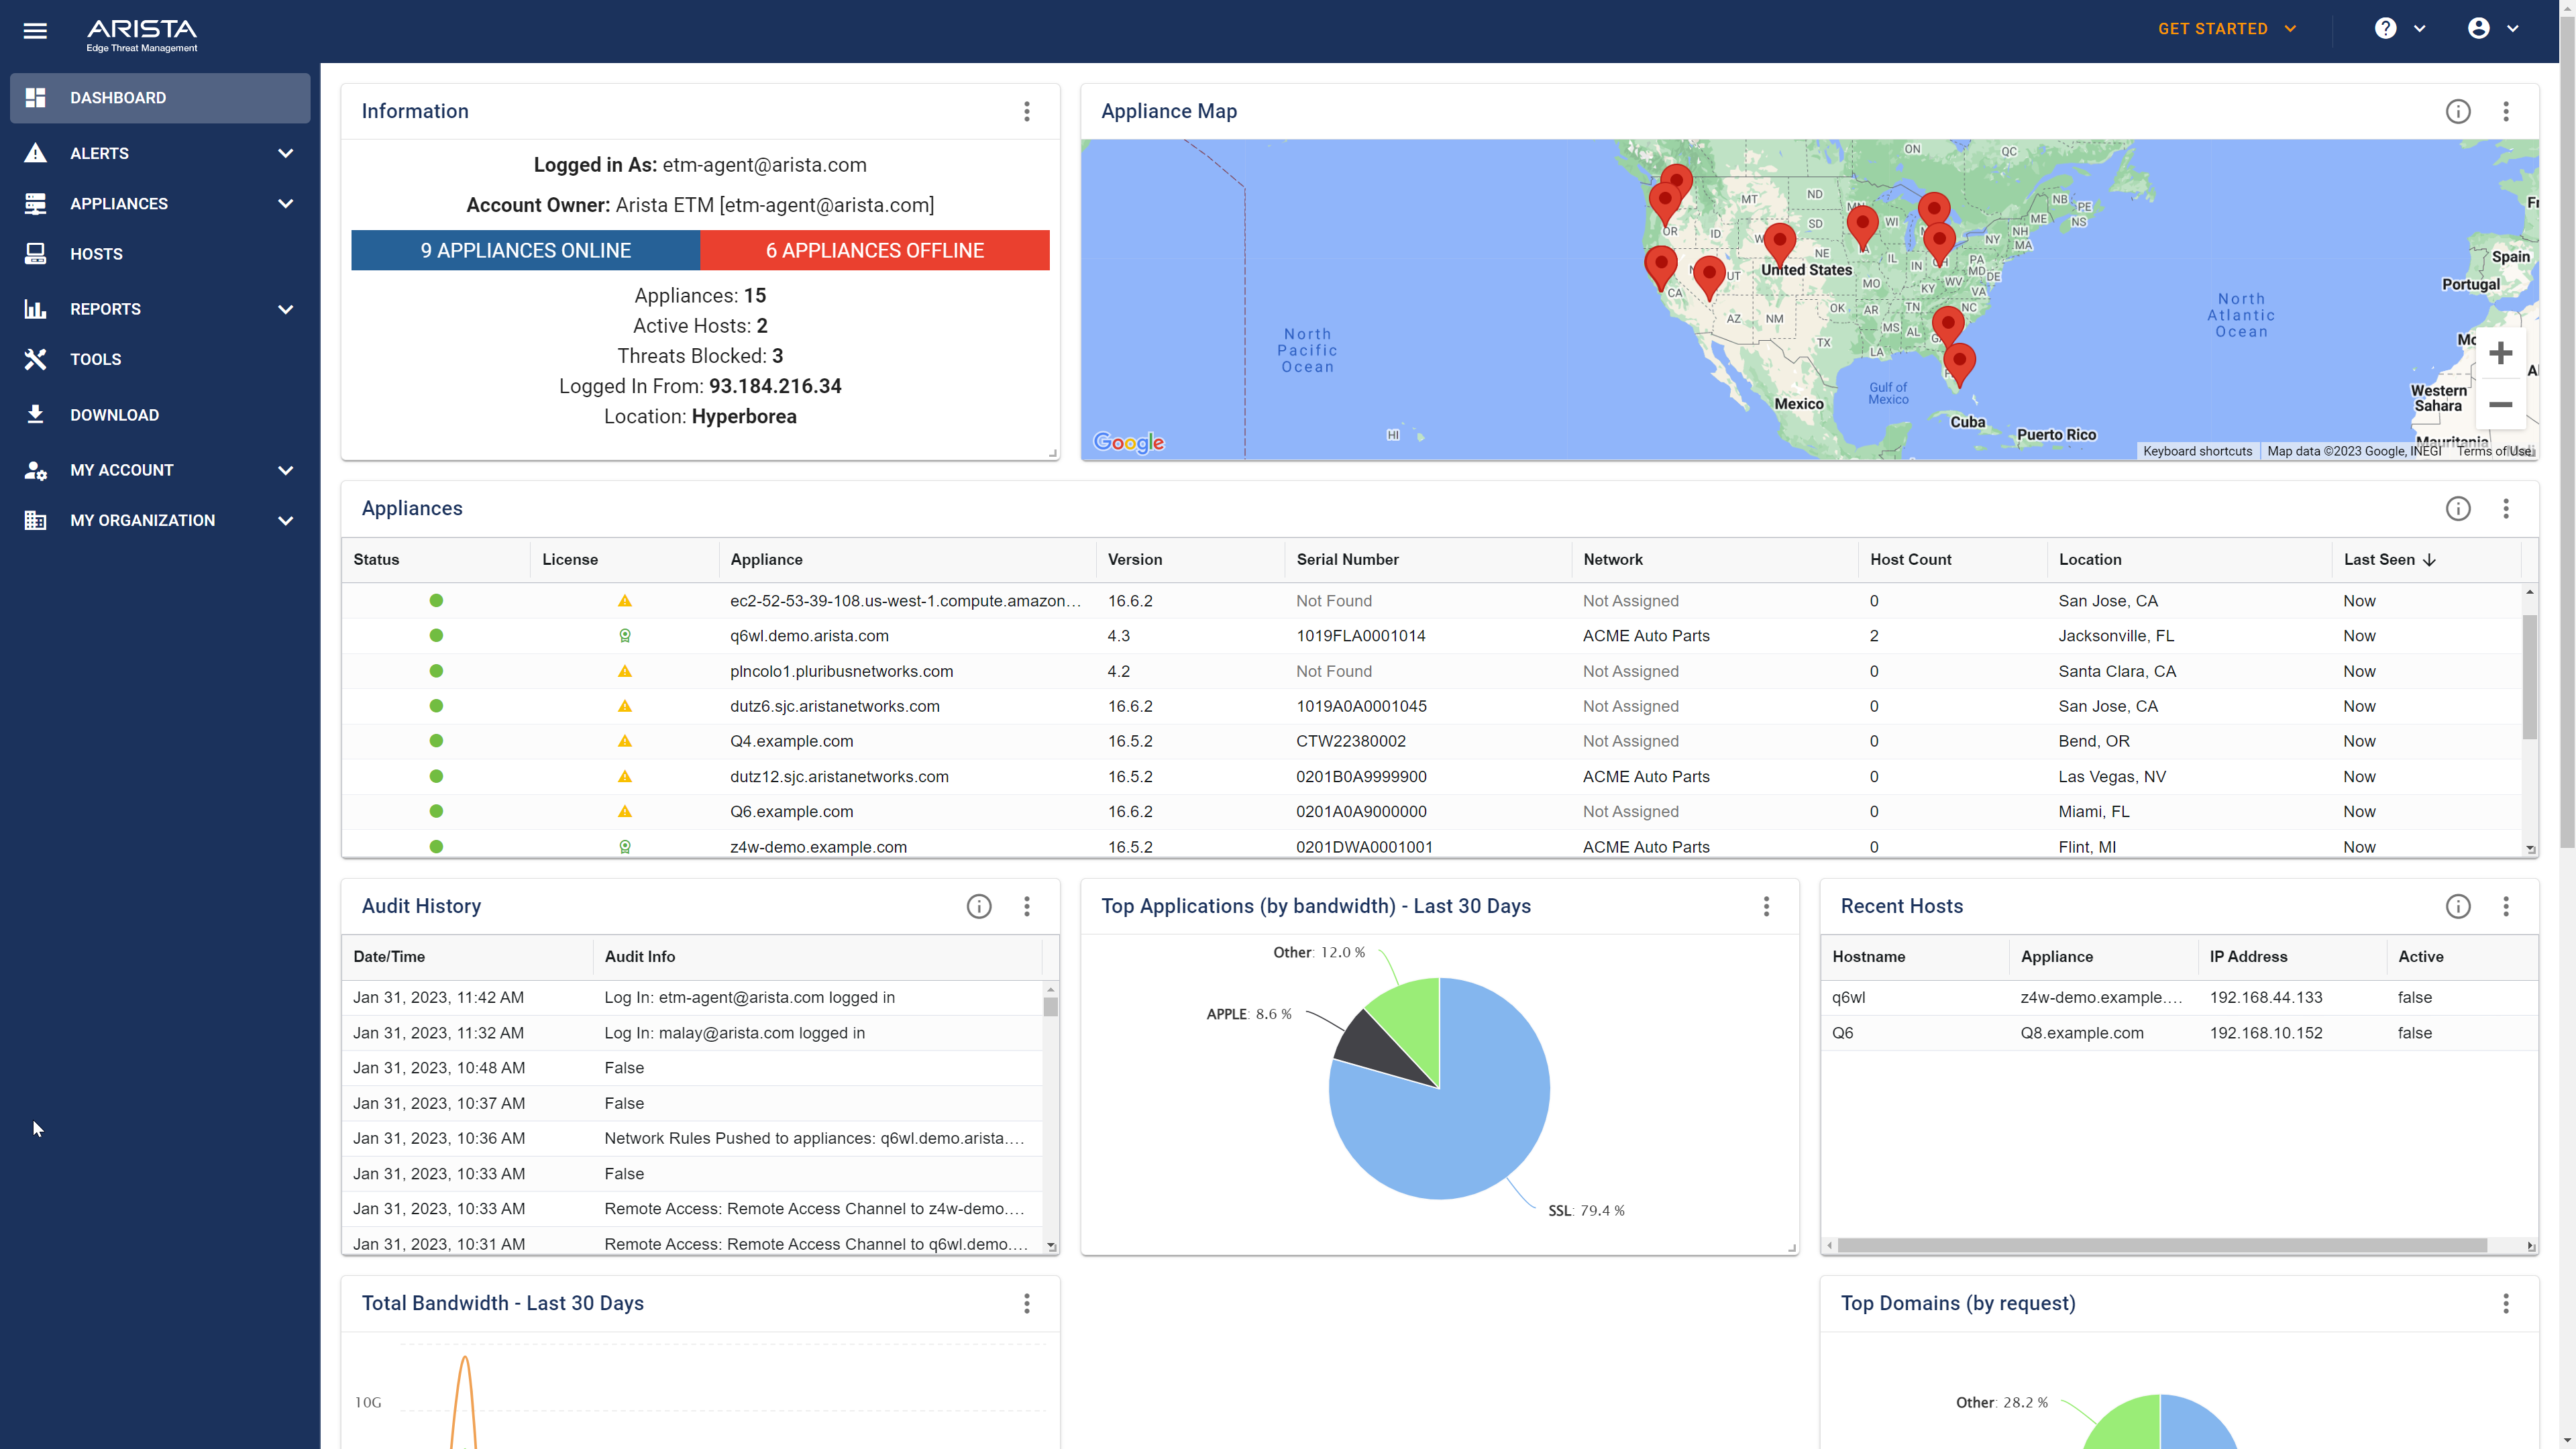The width and height of the screenshot is (2576, 1449).
Task: Zoom in on the appliance map
Action: click(x=2501, y=353)
